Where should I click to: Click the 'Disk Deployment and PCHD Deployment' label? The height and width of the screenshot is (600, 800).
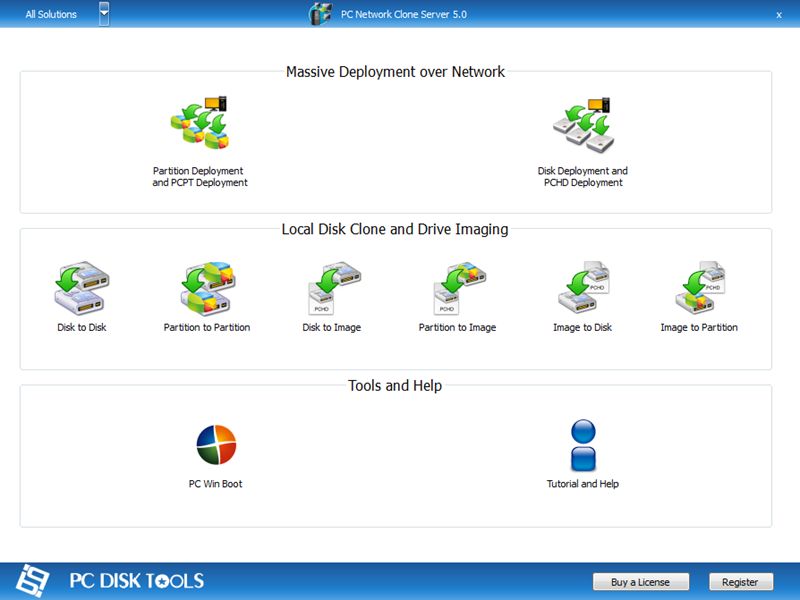click(x=583, y=177)
